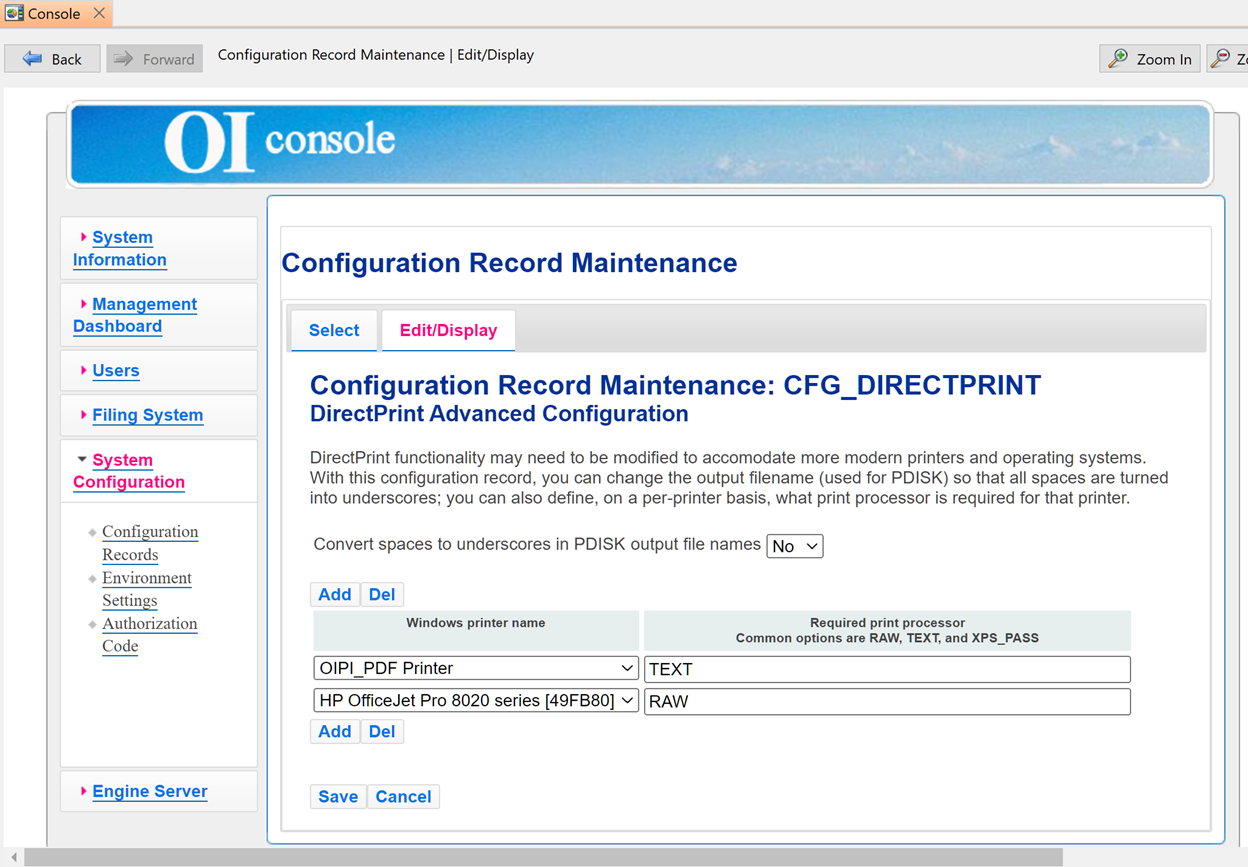The width and height of the screenshot is (1248, 867).
Task: Click the Console tab icon
Action: [x=14, y=13]
